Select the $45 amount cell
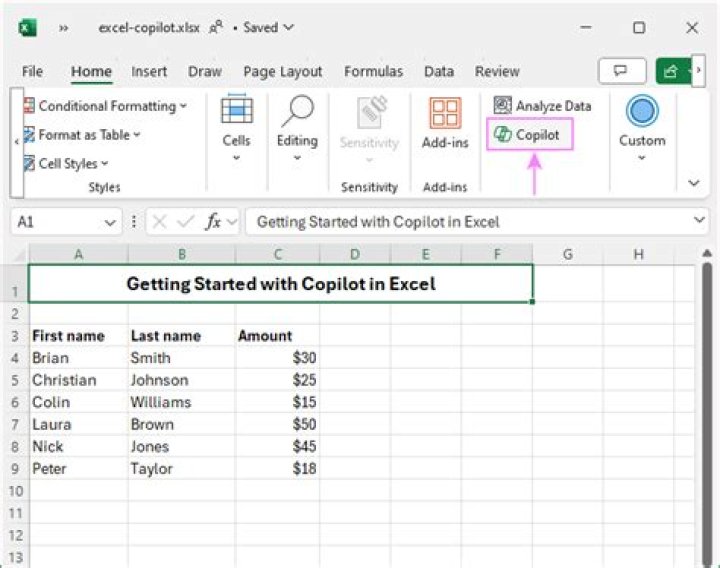Viewport: 720px width, 568px height. [x=277, y=446]
